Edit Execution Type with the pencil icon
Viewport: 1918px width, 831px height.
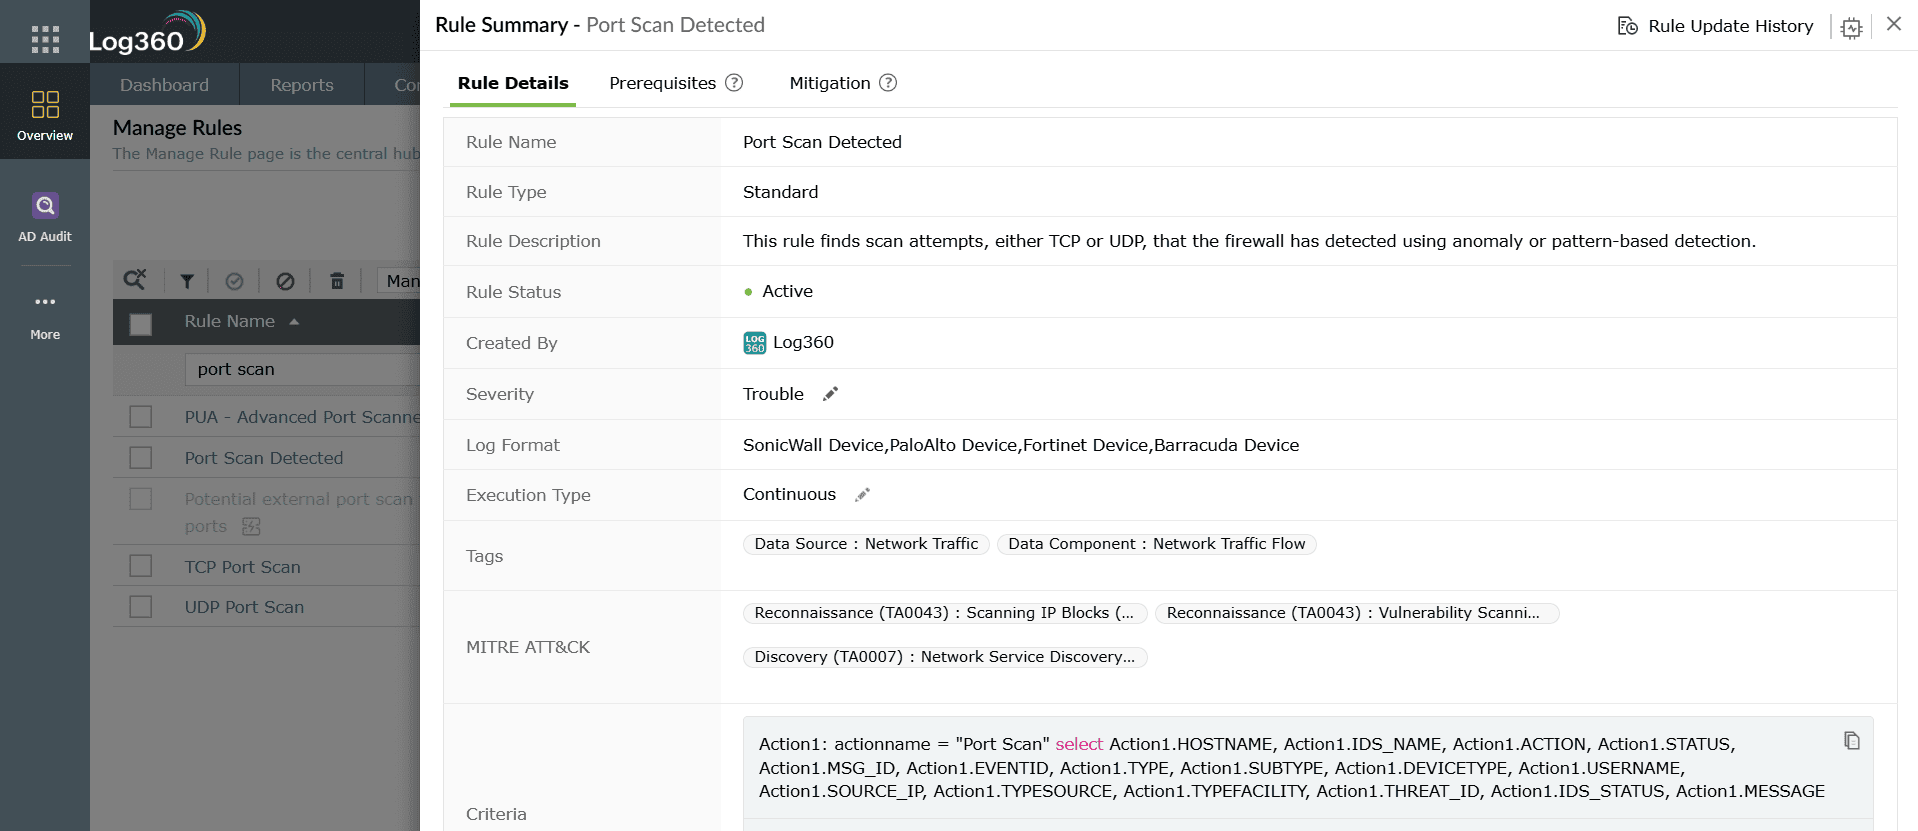862,495
